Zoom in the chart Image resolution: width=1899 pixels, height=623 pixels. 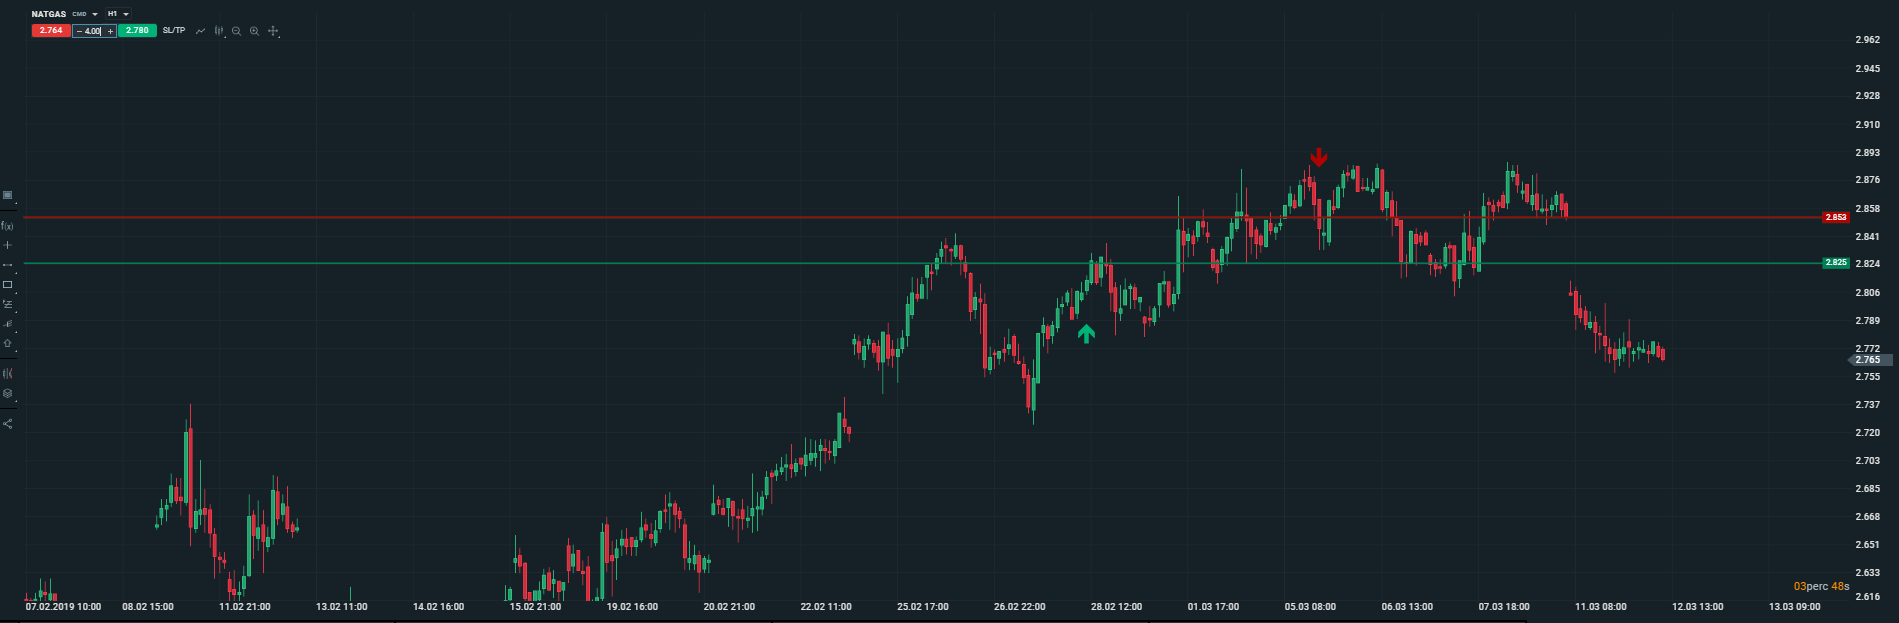pyautogui.click(x=255, y=31)
